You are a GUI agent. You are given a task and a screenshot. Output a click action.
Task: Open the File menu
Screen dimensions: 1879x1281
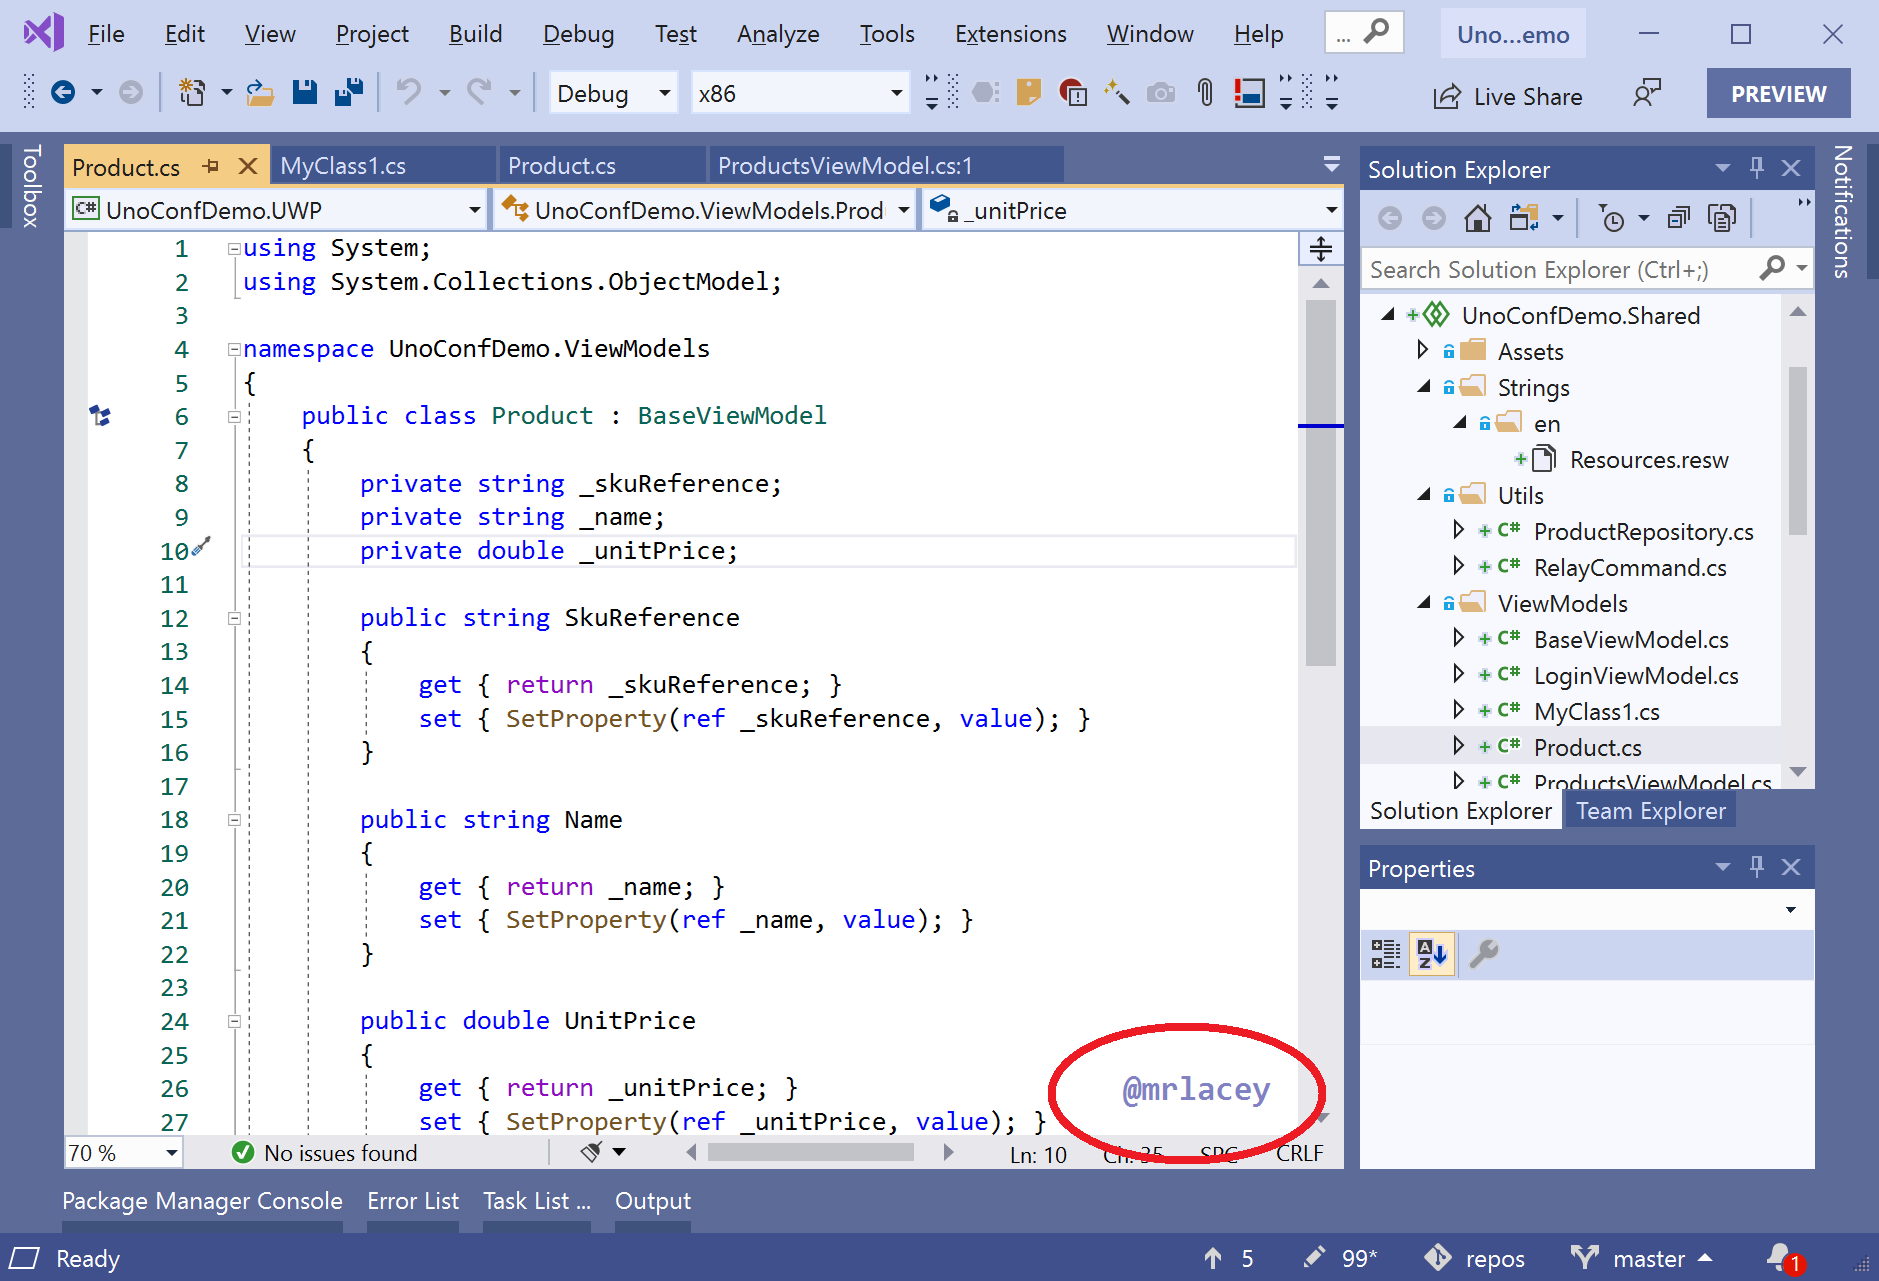pyautogui.click(x=106, y=34)
